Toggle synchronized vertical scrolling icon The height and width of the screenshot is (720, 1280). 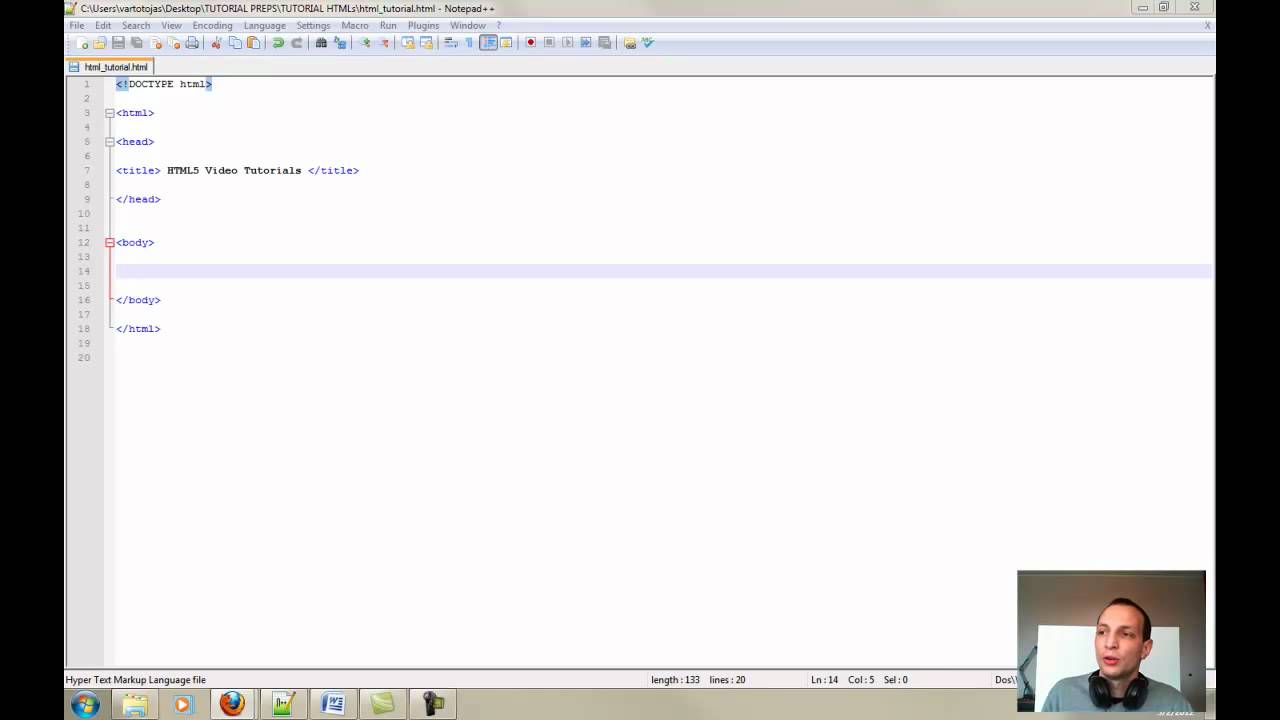[408, 43]
